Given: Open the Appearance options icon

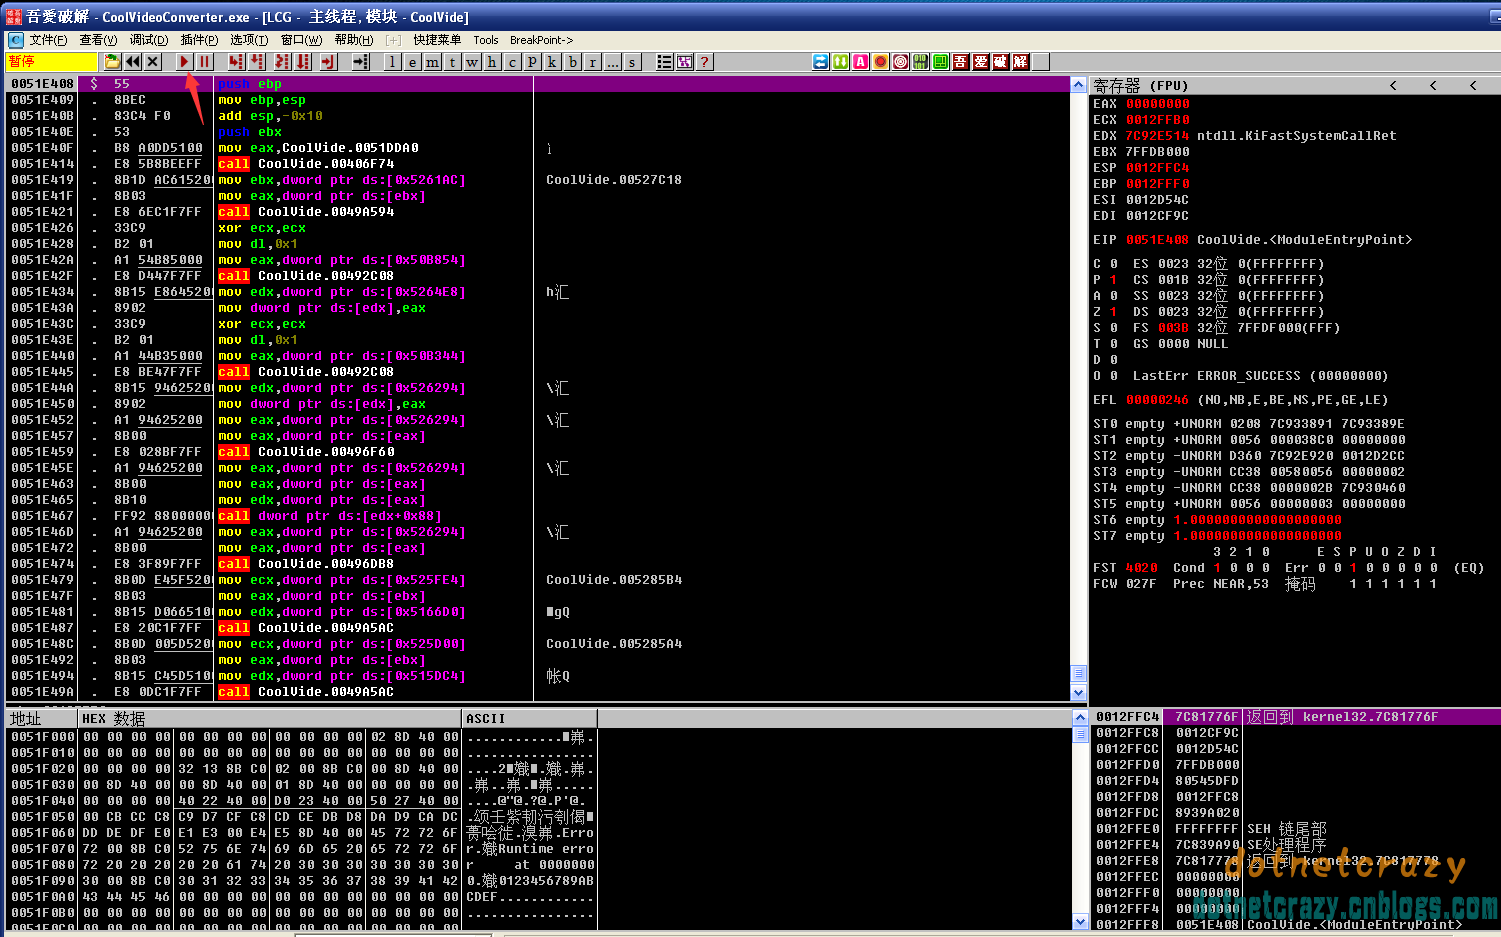Looking at the screenshot, I should (684, 62).
